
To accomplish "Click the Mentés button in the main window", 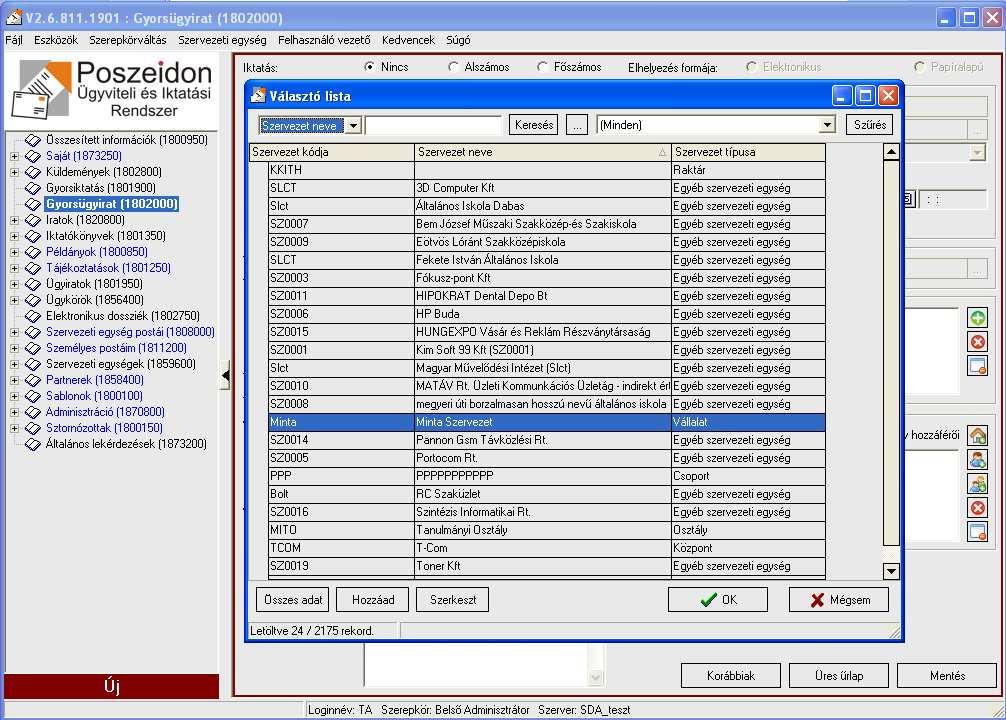I will (x=947, y=676).
